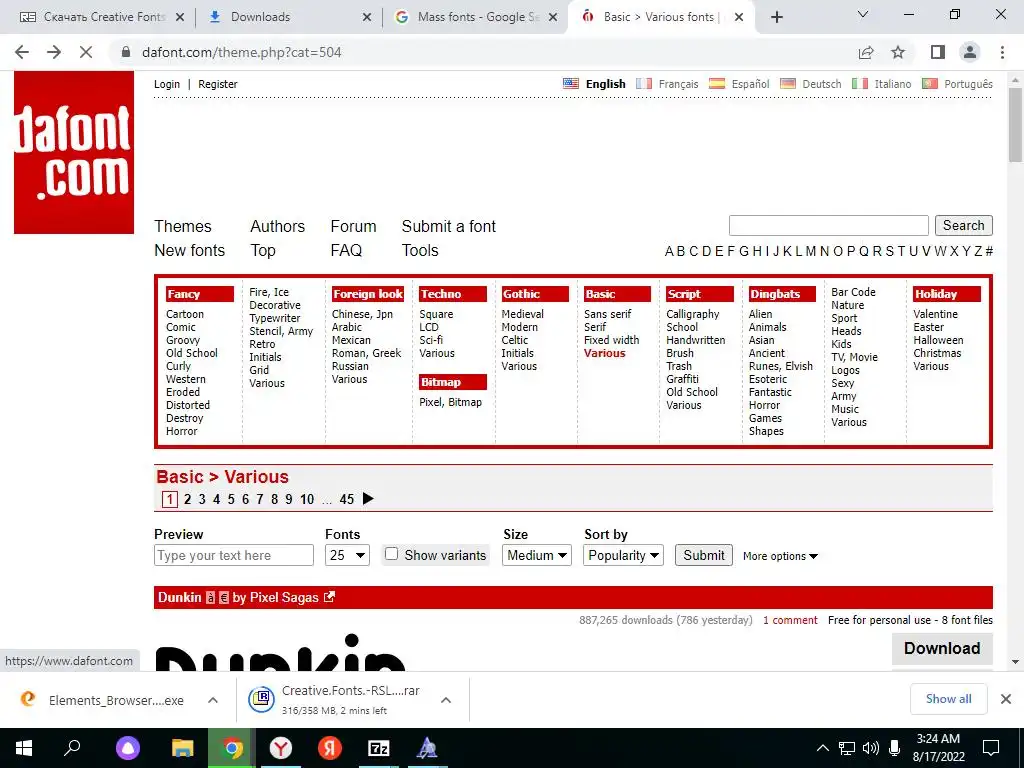
Task: Open the Login link
Action: [167, 84]
